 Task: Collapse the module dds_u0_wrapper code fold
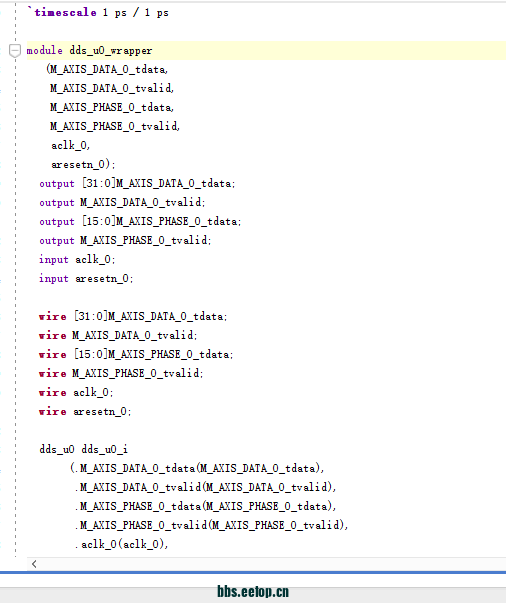(x=15, y=50)
